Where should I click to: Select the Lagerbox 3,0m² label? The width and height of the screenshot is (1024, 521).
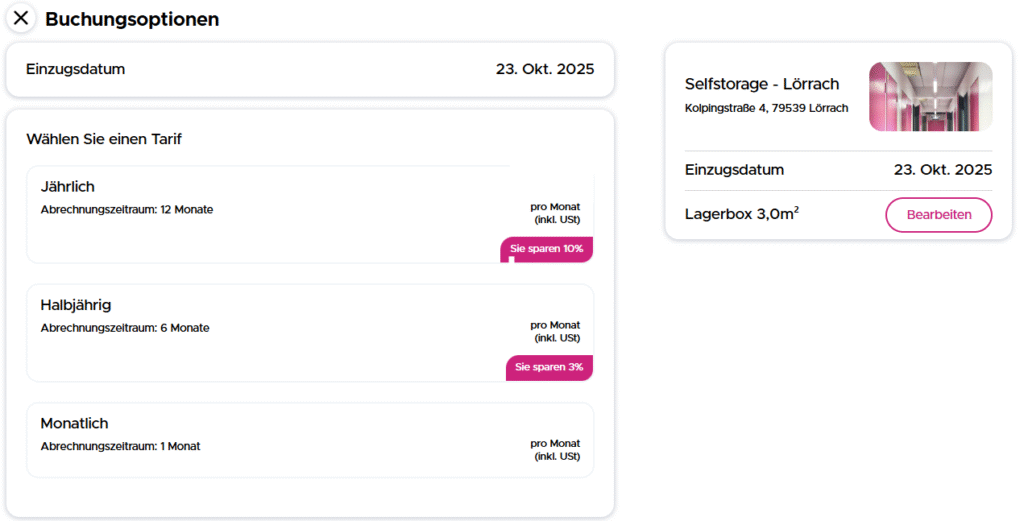(x=741, y=214)
